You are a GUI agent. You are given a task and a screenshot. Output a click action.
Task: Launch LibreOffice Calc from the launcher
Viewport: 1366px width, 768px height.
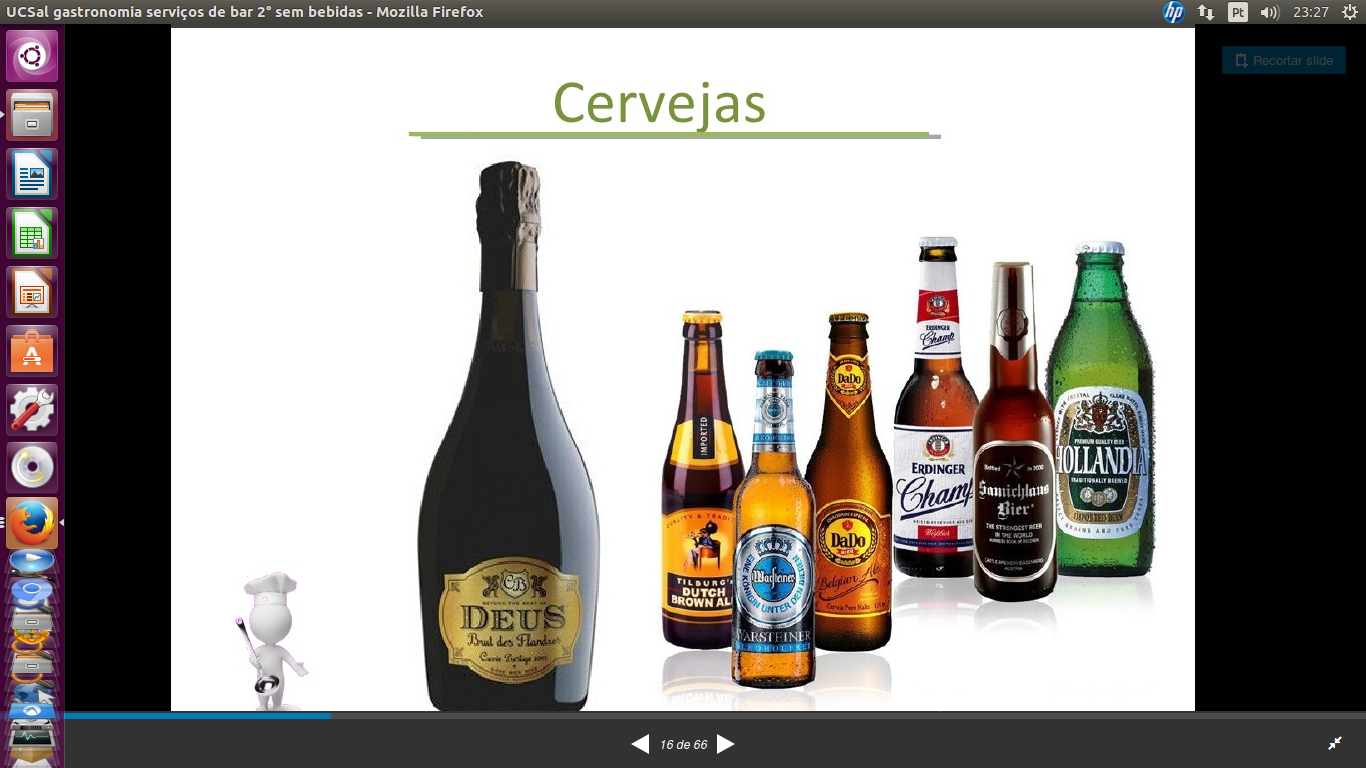coord(32,233)
